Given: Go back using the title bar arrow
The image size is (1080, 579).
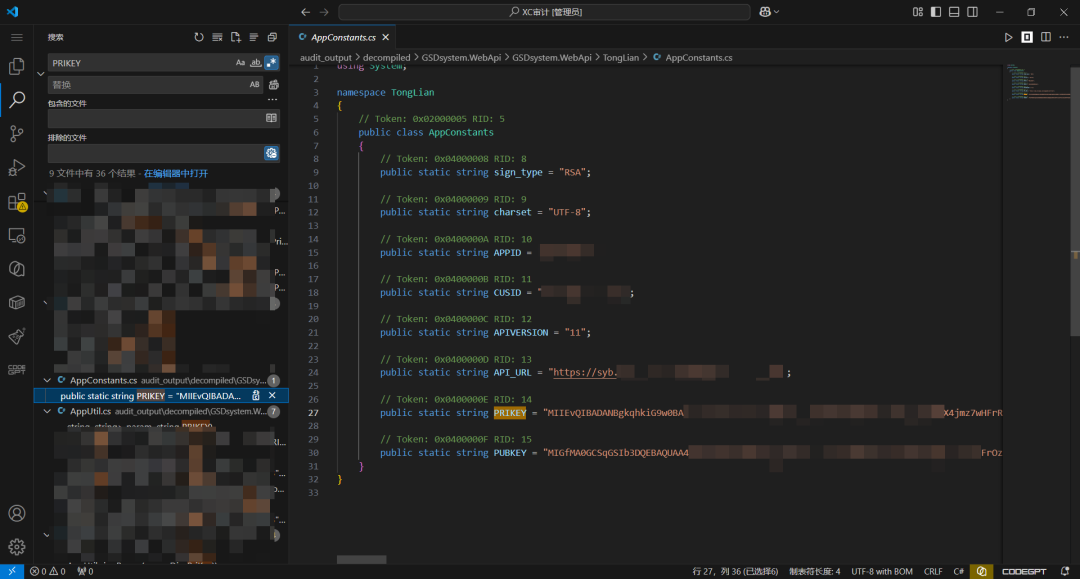Looking at the screenshot, I should coord(305,12).
